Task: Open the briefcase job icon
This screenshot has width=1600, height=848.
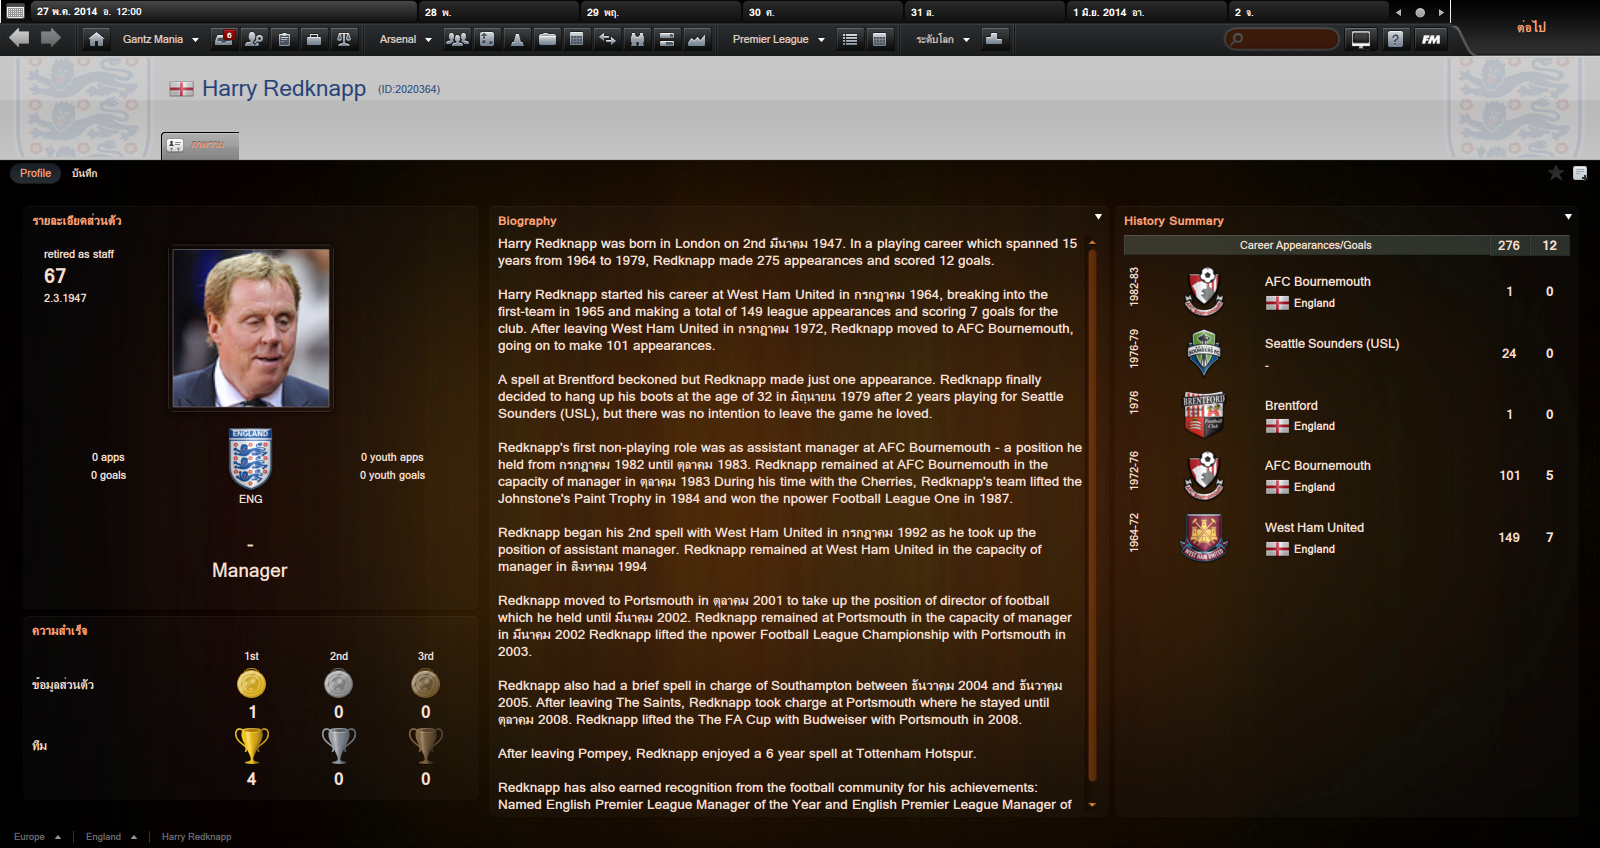Action: point(314,39)
